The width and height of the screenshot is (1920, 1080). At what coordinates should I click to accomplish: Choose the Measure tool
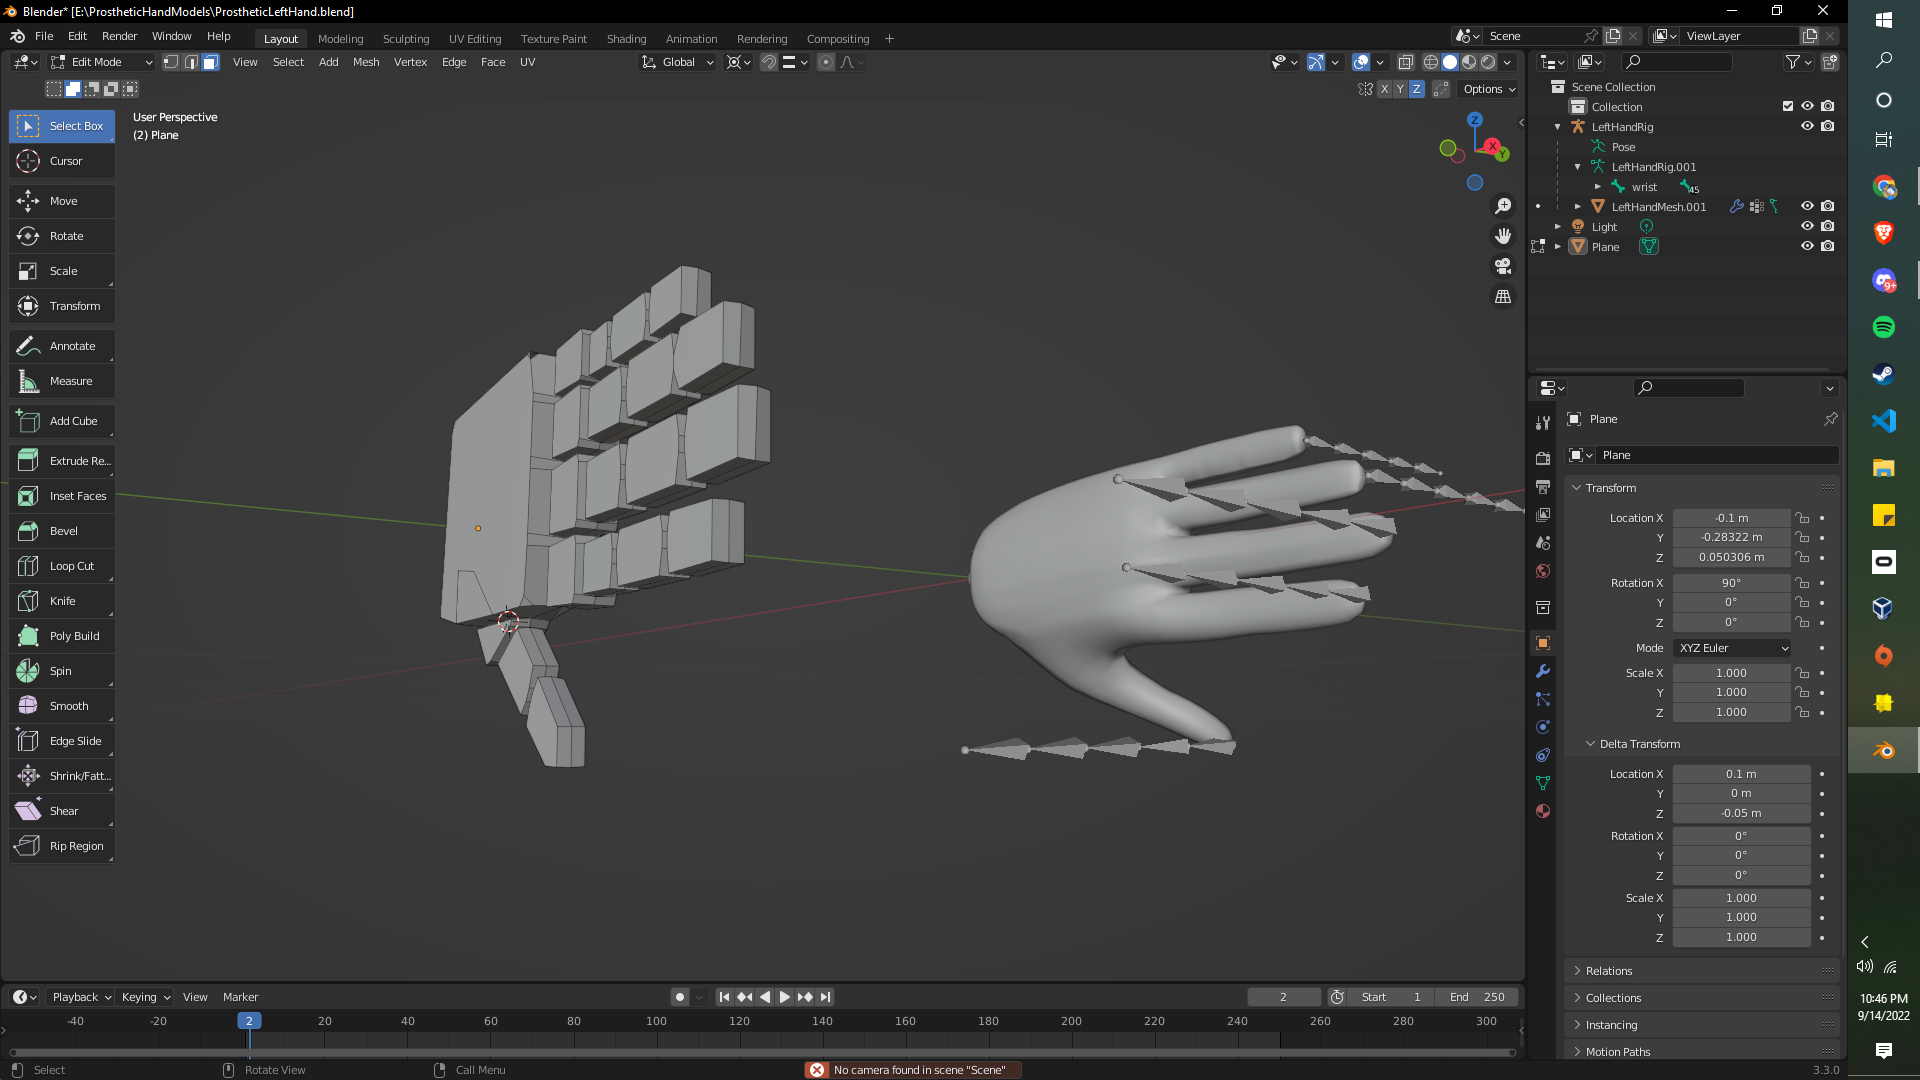point(62,381)
